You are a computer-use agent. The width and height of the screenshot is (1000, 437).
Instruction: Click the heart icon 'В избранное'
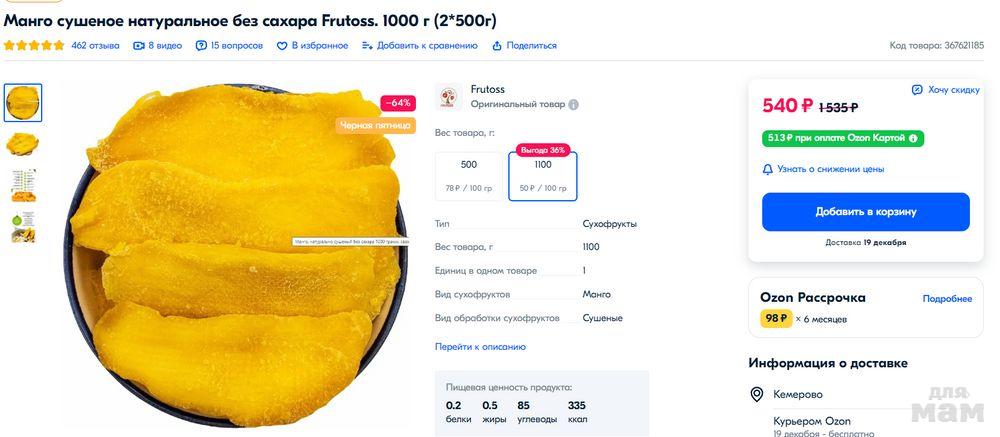point(282,46)
